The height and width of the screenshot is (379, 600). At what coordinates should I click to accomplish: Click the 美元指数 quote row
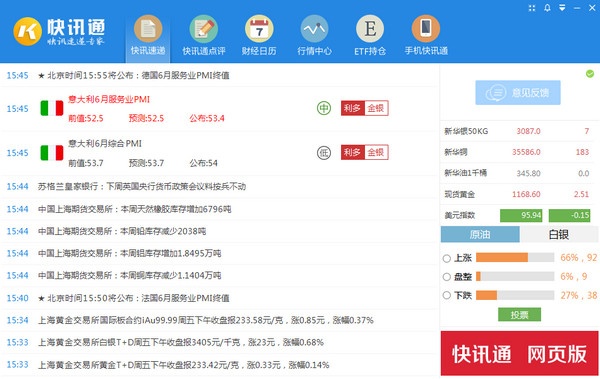[x=518, y=215]
